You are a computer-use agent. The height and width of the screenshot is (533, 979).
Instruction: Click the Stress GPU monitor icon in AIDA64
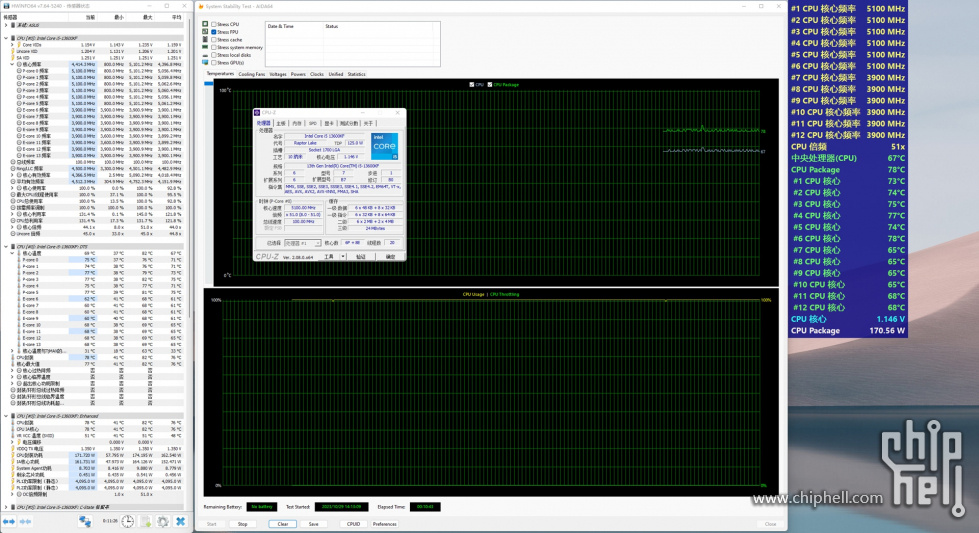point(205,62)
